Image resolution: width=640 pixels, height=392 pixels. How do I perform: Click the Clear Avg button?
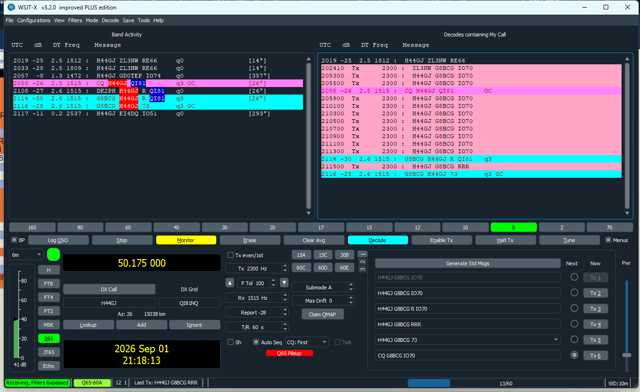[x=314, y=240]
